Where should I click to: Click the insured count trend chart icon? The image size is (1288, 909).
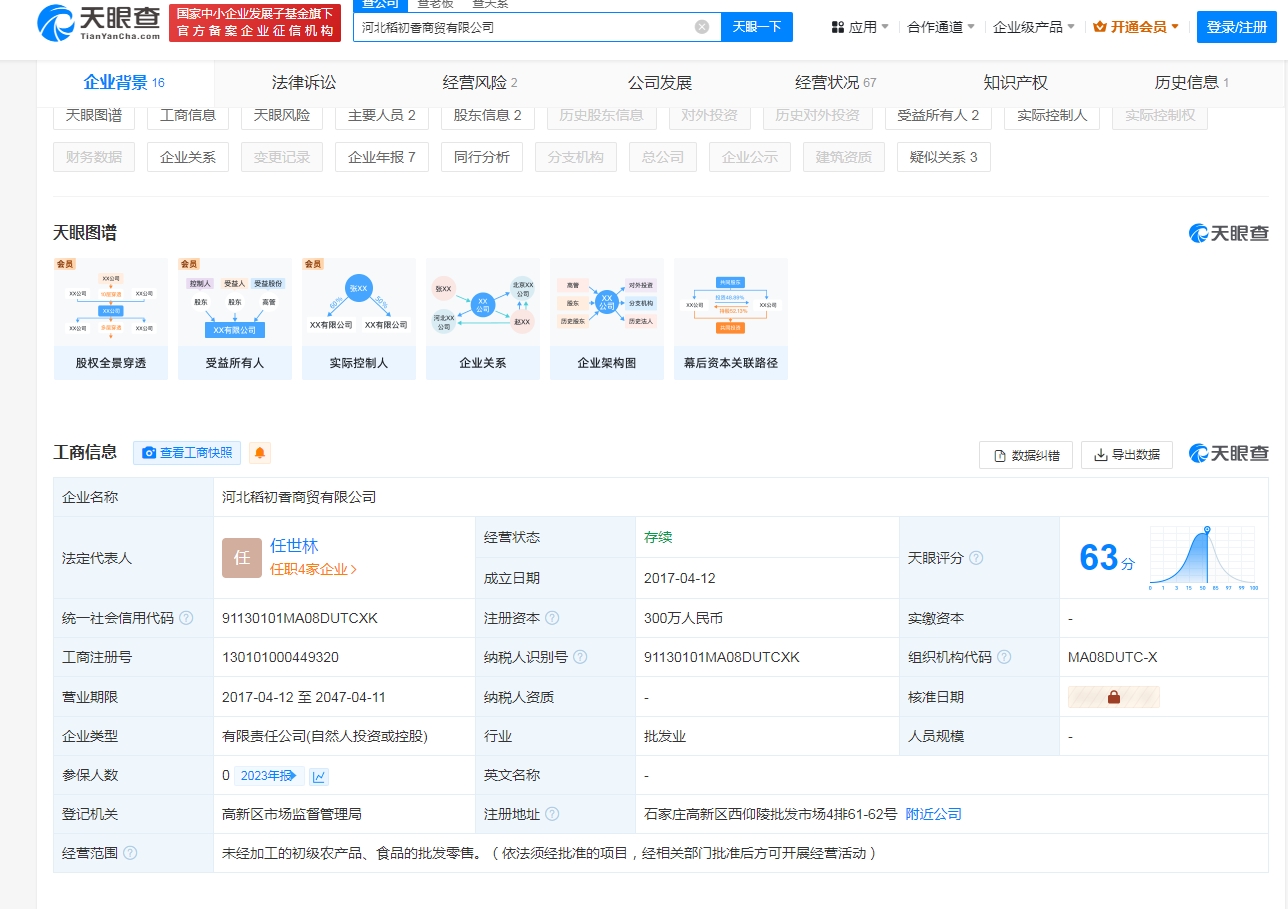(x=319, y=776)
